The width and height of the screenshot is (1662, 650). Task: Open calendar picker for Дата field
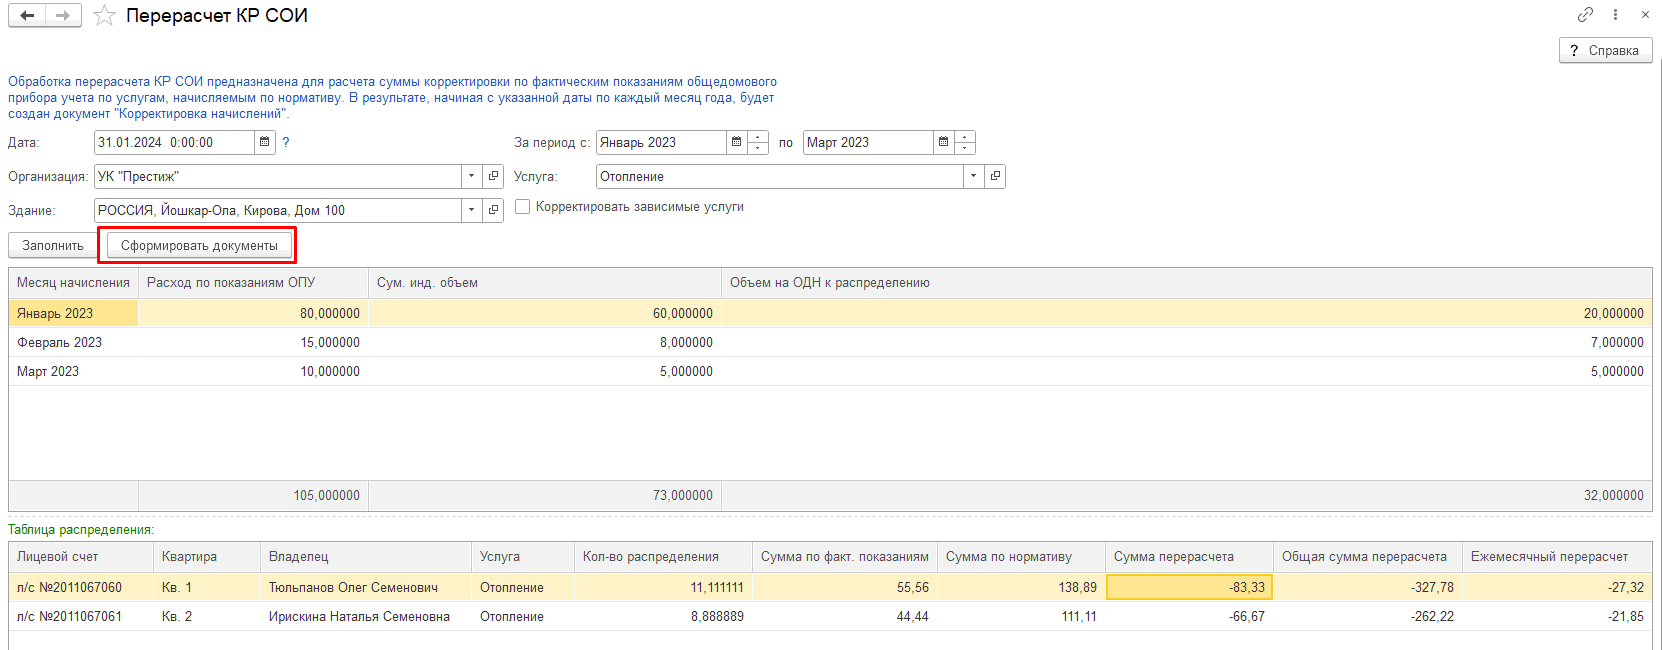pyautogui.click(x=265, y=143)
